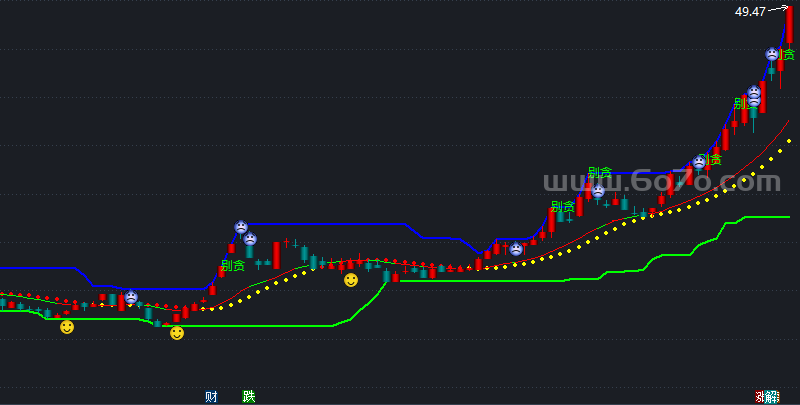Screen dimensions: 800x405
Task: Click the 别贪 label directly above the watermark
Action: pyautogui.click(x=599, y=172)
